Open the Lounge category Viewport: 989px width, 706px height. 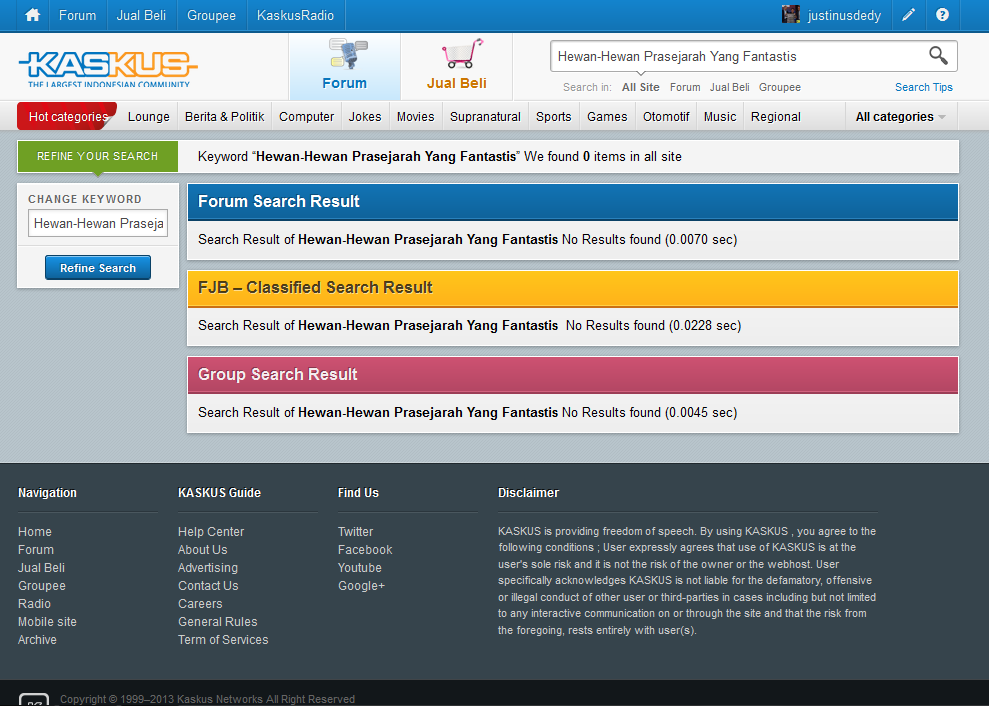(149, 117)
